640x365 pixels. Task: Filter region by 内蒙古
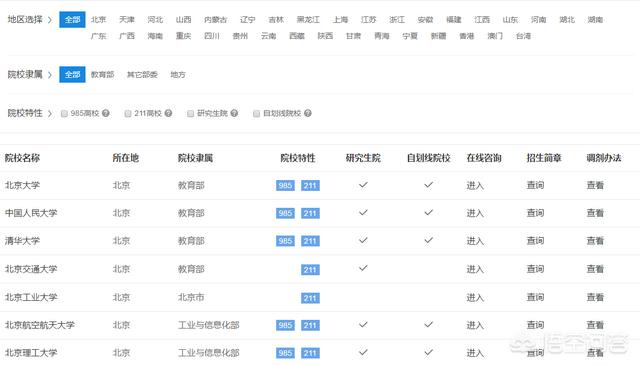[216, 20]
